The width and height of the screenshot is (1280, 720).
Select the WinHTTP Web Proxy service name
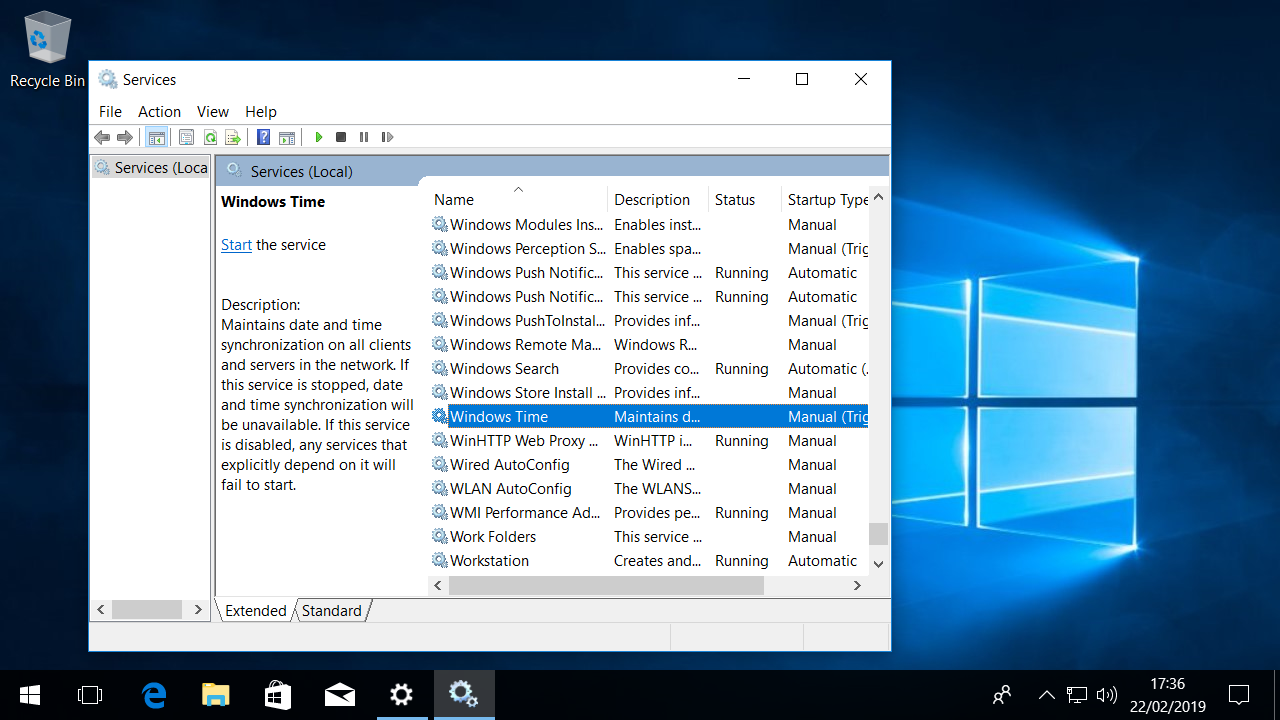pos(525,441)
